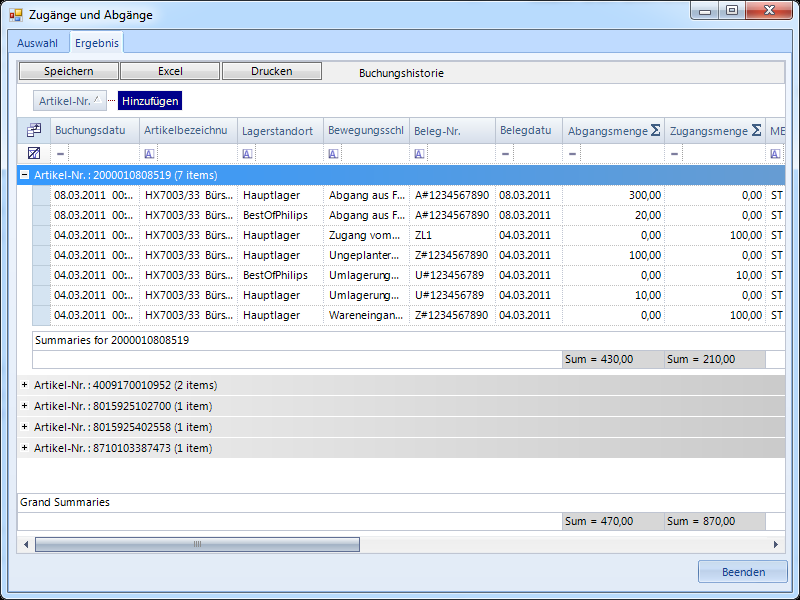Focus the Abgangsmenge filter field
Screen dimensions: 800x600
[622, 154]
